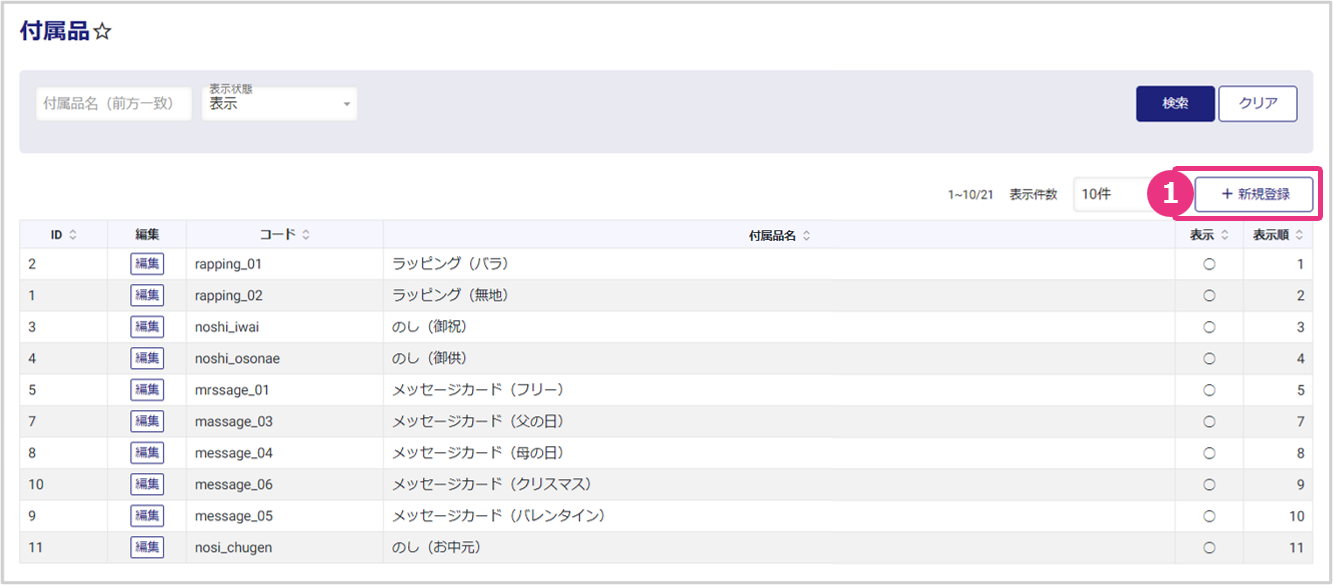This screenshot has height=585, width=1333.
Task: Click the favorite star beside 付属品 title
Action: 102,32
